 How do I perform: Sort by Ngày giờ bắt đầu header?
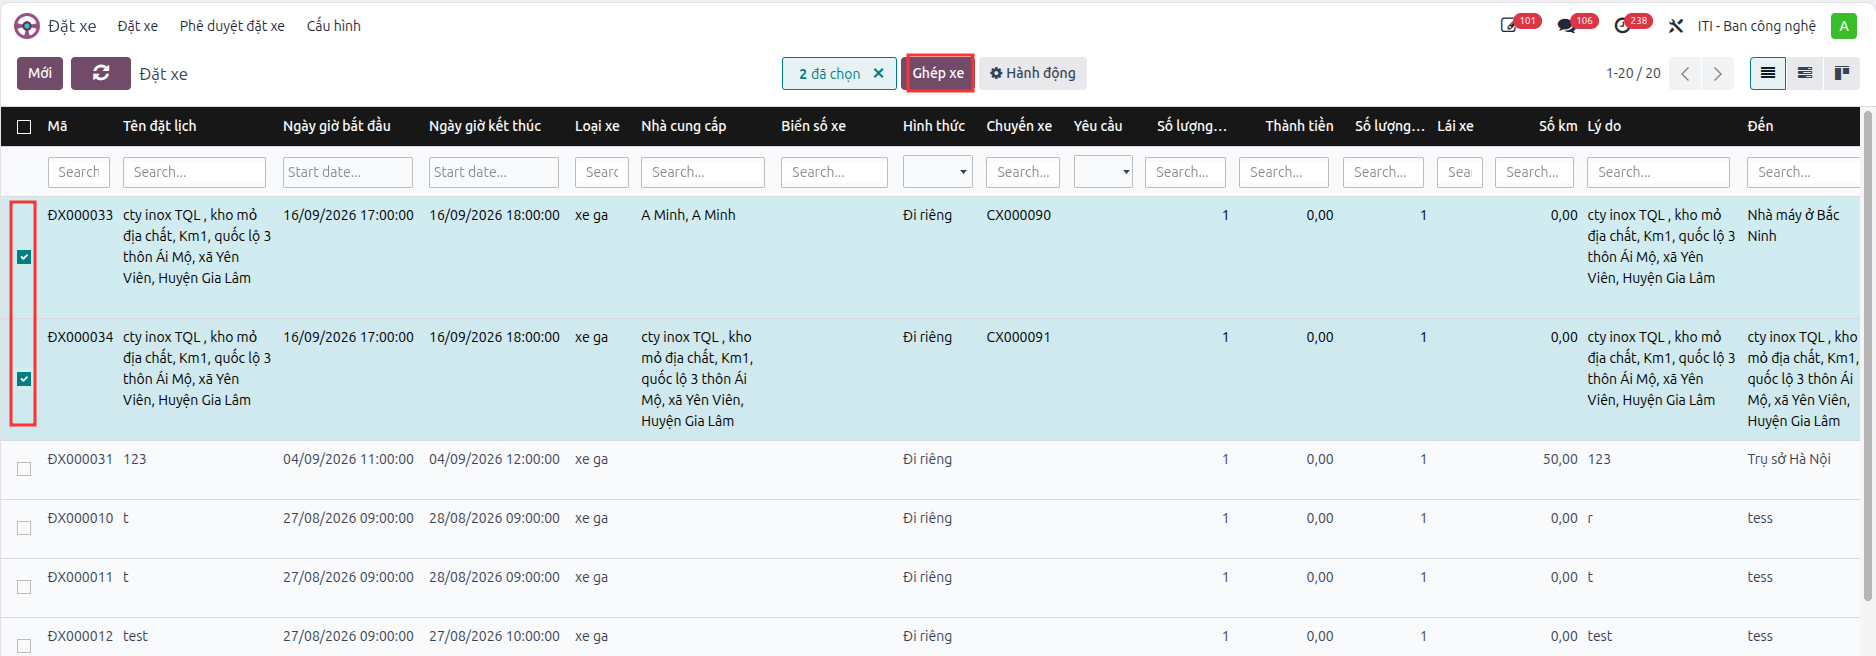pyautogui.click(x=337, y=126)
